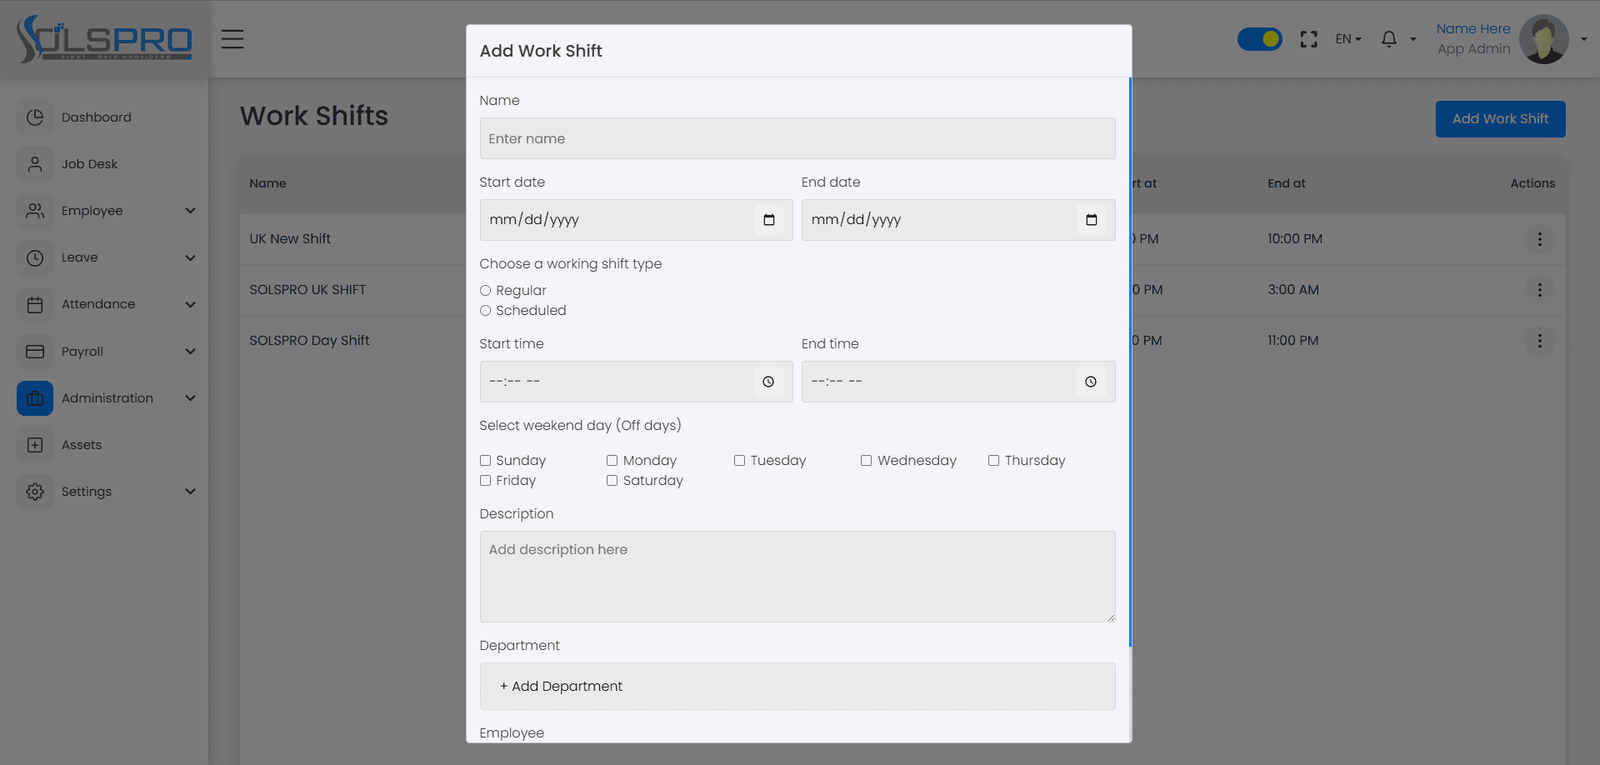The width and height of the screenshot is (1600, 765).
Task: Click the Assets sidebar icon
Action: pyautogui.click(x=35, y=445)
